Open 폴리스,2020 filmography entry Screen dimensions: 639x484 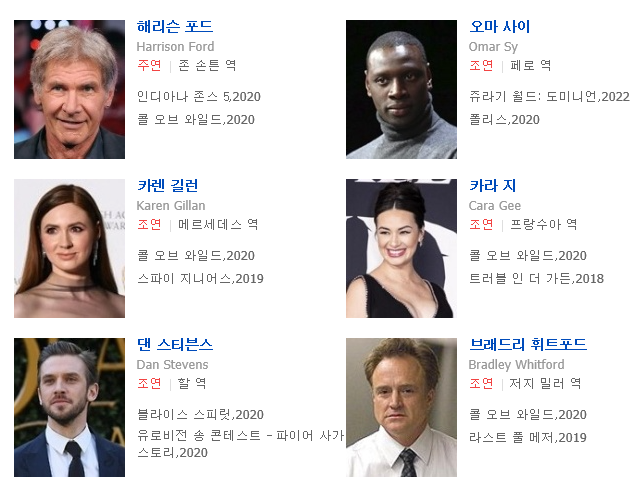tap(505, 120)
